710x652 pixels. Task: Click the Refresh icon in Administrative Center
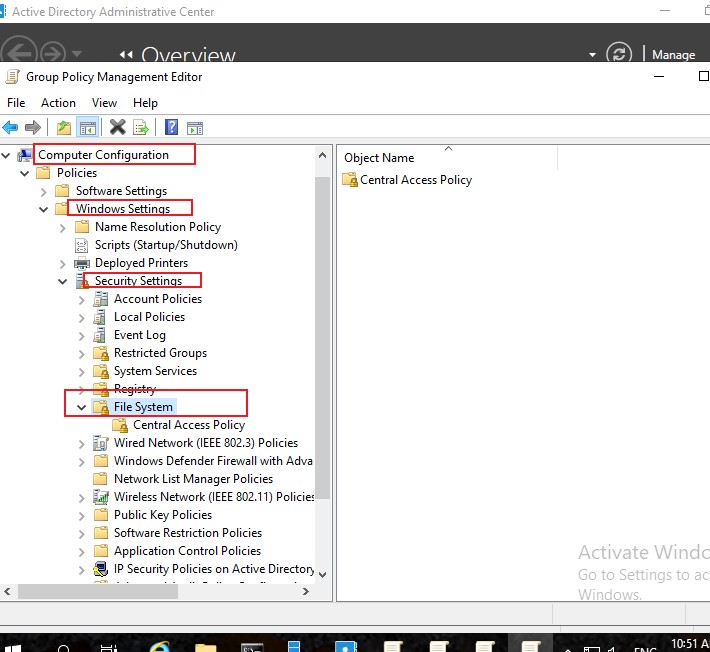coord(619,54)
